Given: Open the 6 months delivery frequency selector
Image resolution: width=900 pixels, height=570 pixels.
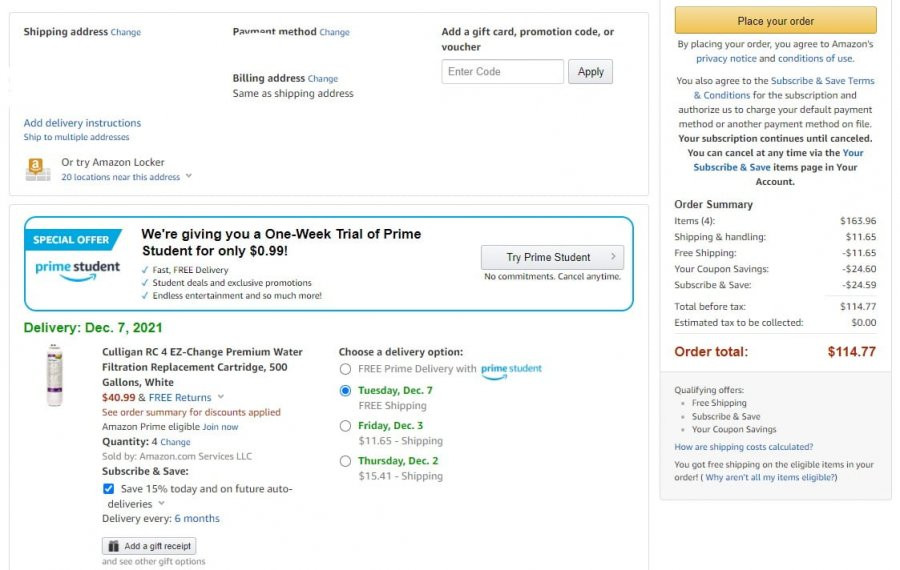Looking at the screenshot, I should point(197,518).
